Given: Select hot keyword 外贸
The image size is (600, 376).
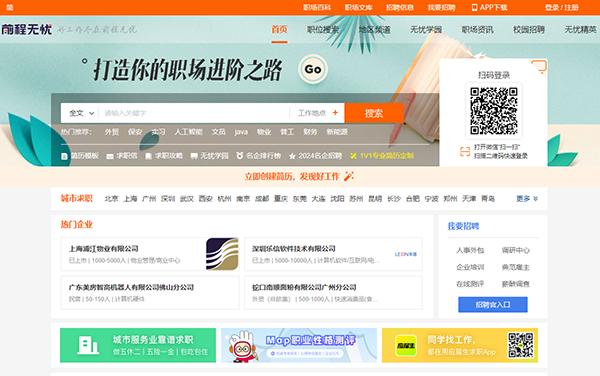Looking at the screenshot, I should point(112,132).
